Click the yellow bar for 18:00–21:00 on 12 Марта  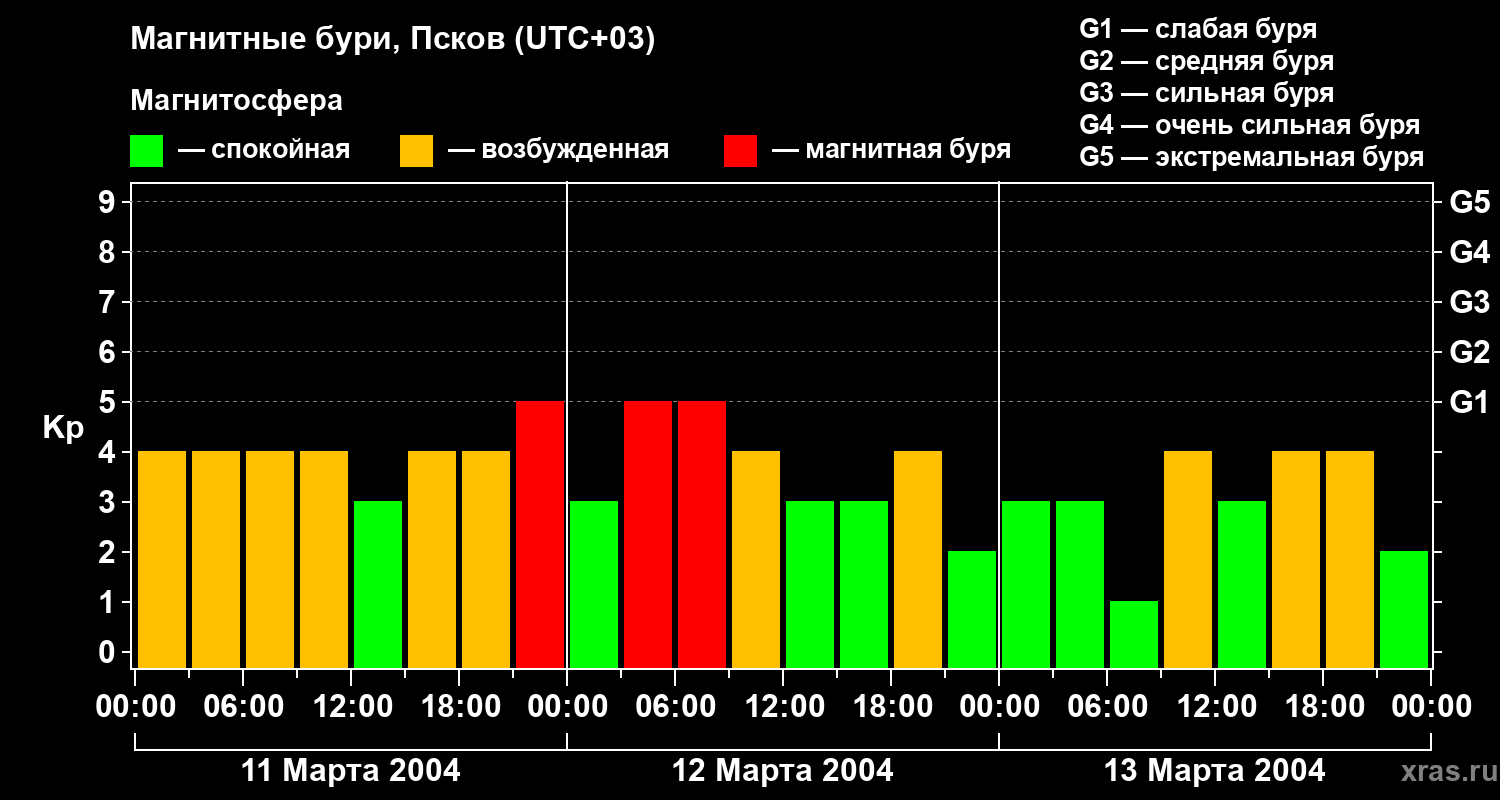click(918, 559)
